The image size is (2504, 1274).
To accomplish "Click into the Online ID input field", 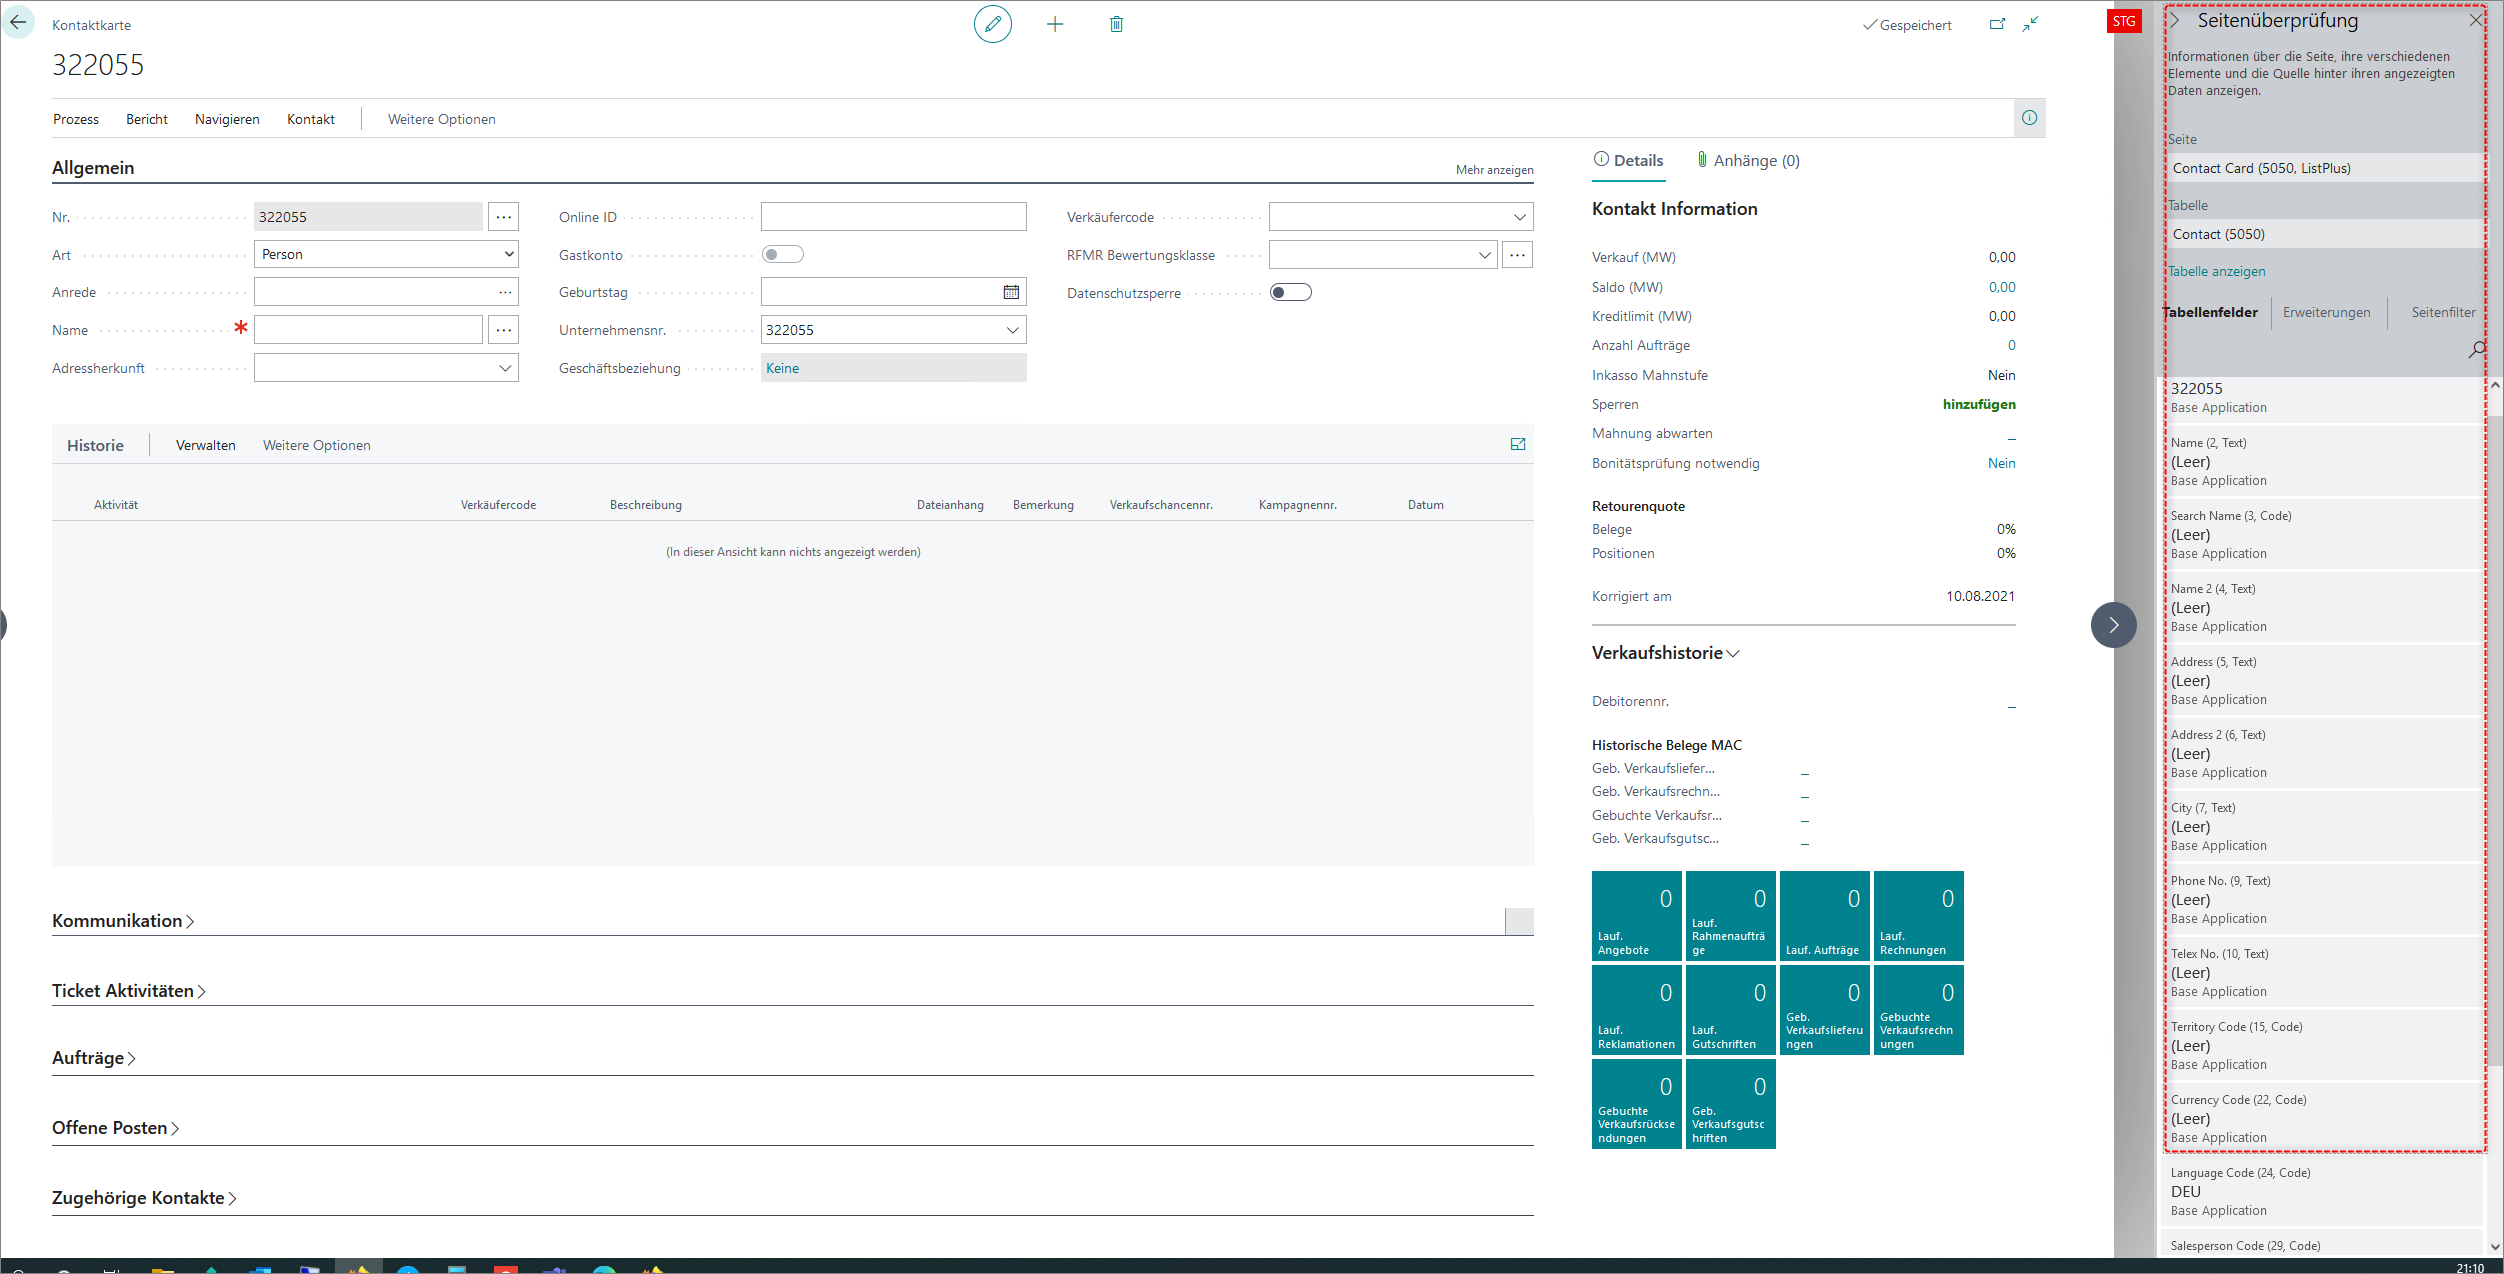I will [893, 217].
